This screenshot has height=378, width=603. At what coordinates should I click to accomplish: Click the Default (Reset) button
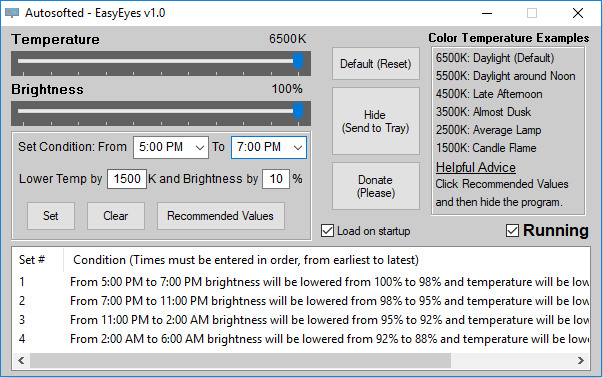[376, 64]
